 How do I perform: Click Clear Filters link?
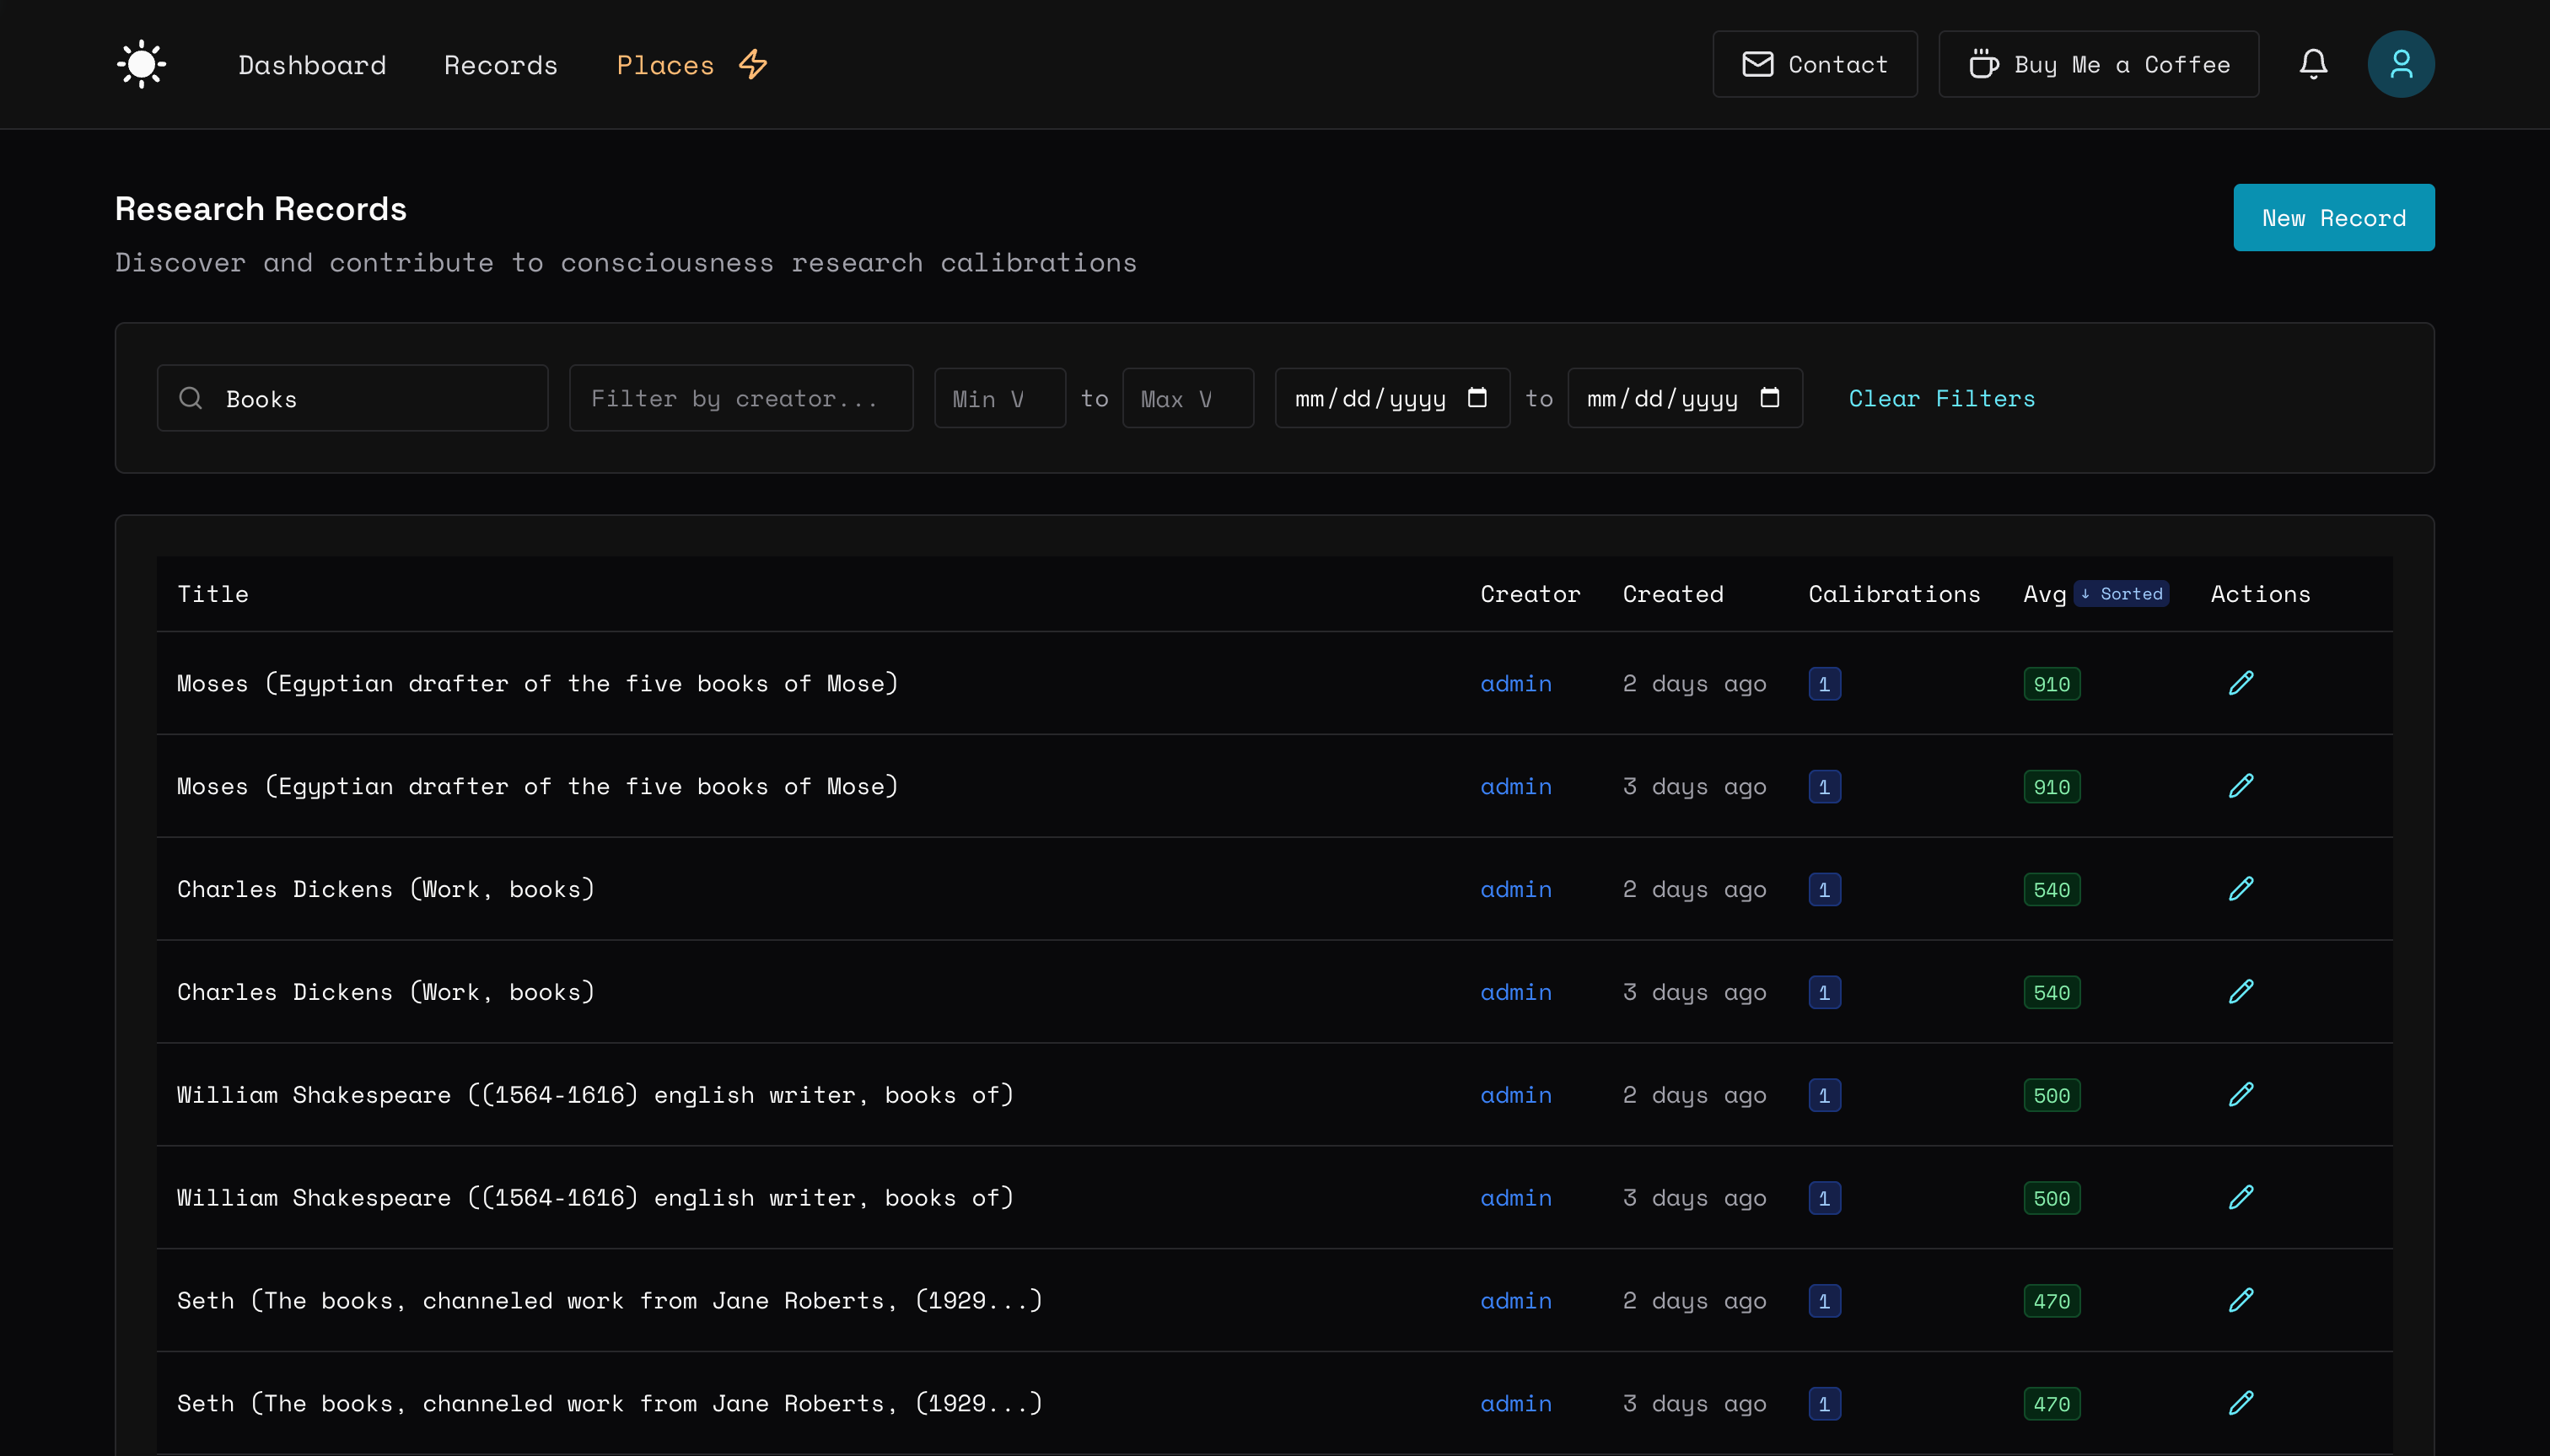1941,398
